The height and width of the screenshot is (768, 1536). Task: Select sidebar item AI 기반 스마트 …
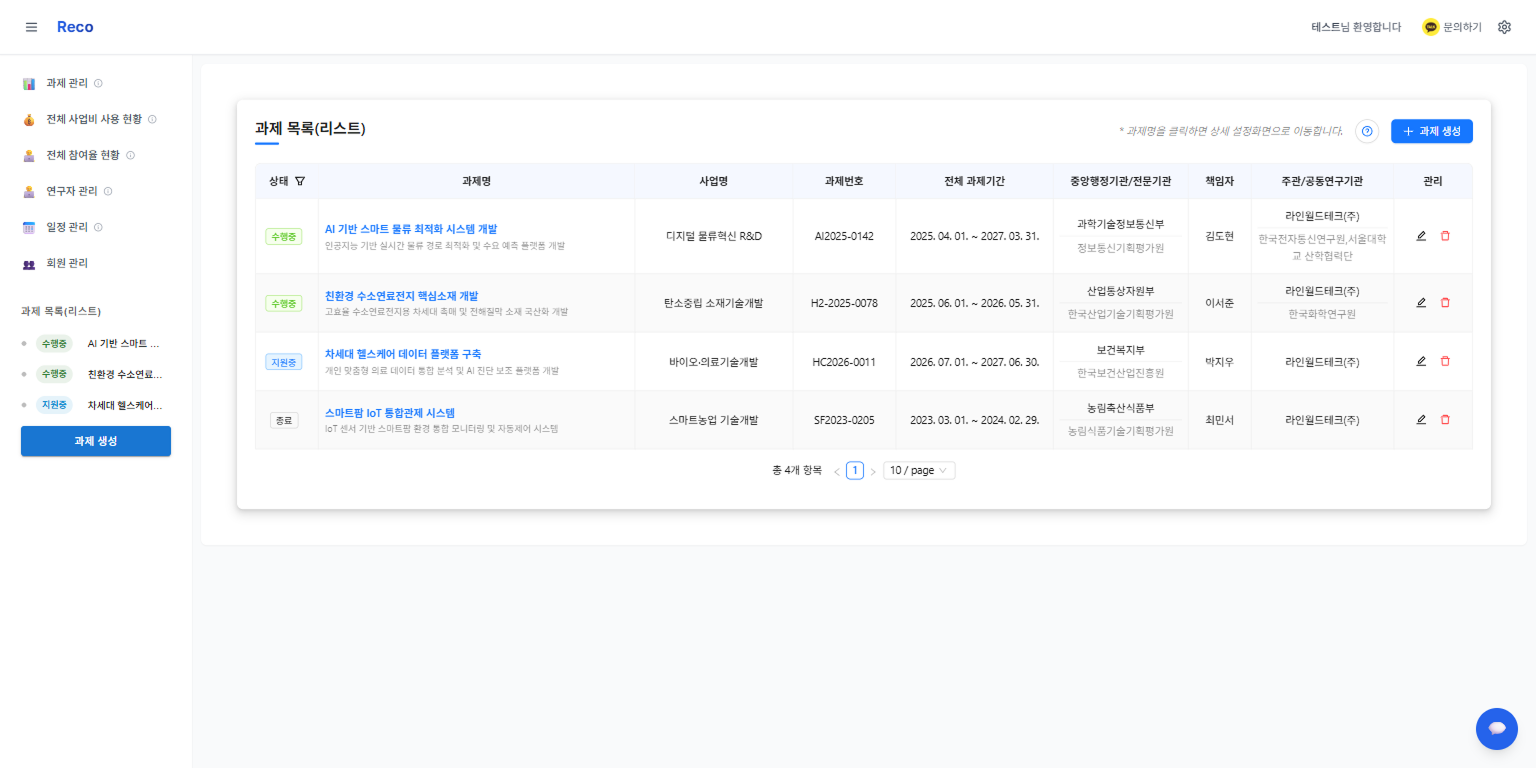(124, 343)
